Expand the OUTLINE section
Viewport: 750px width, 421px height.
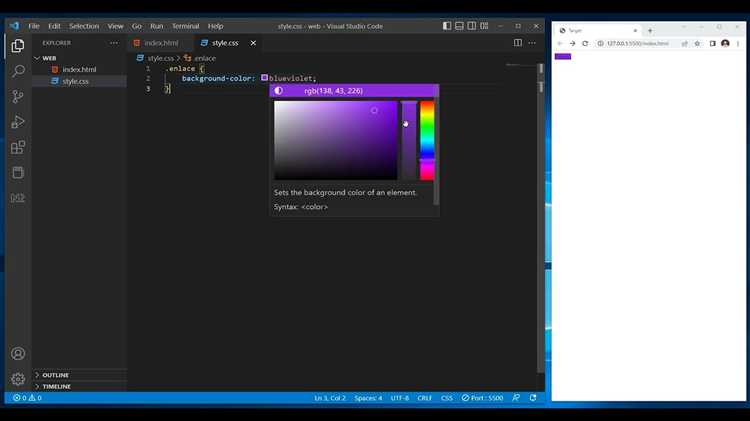[x=55, y=375]
